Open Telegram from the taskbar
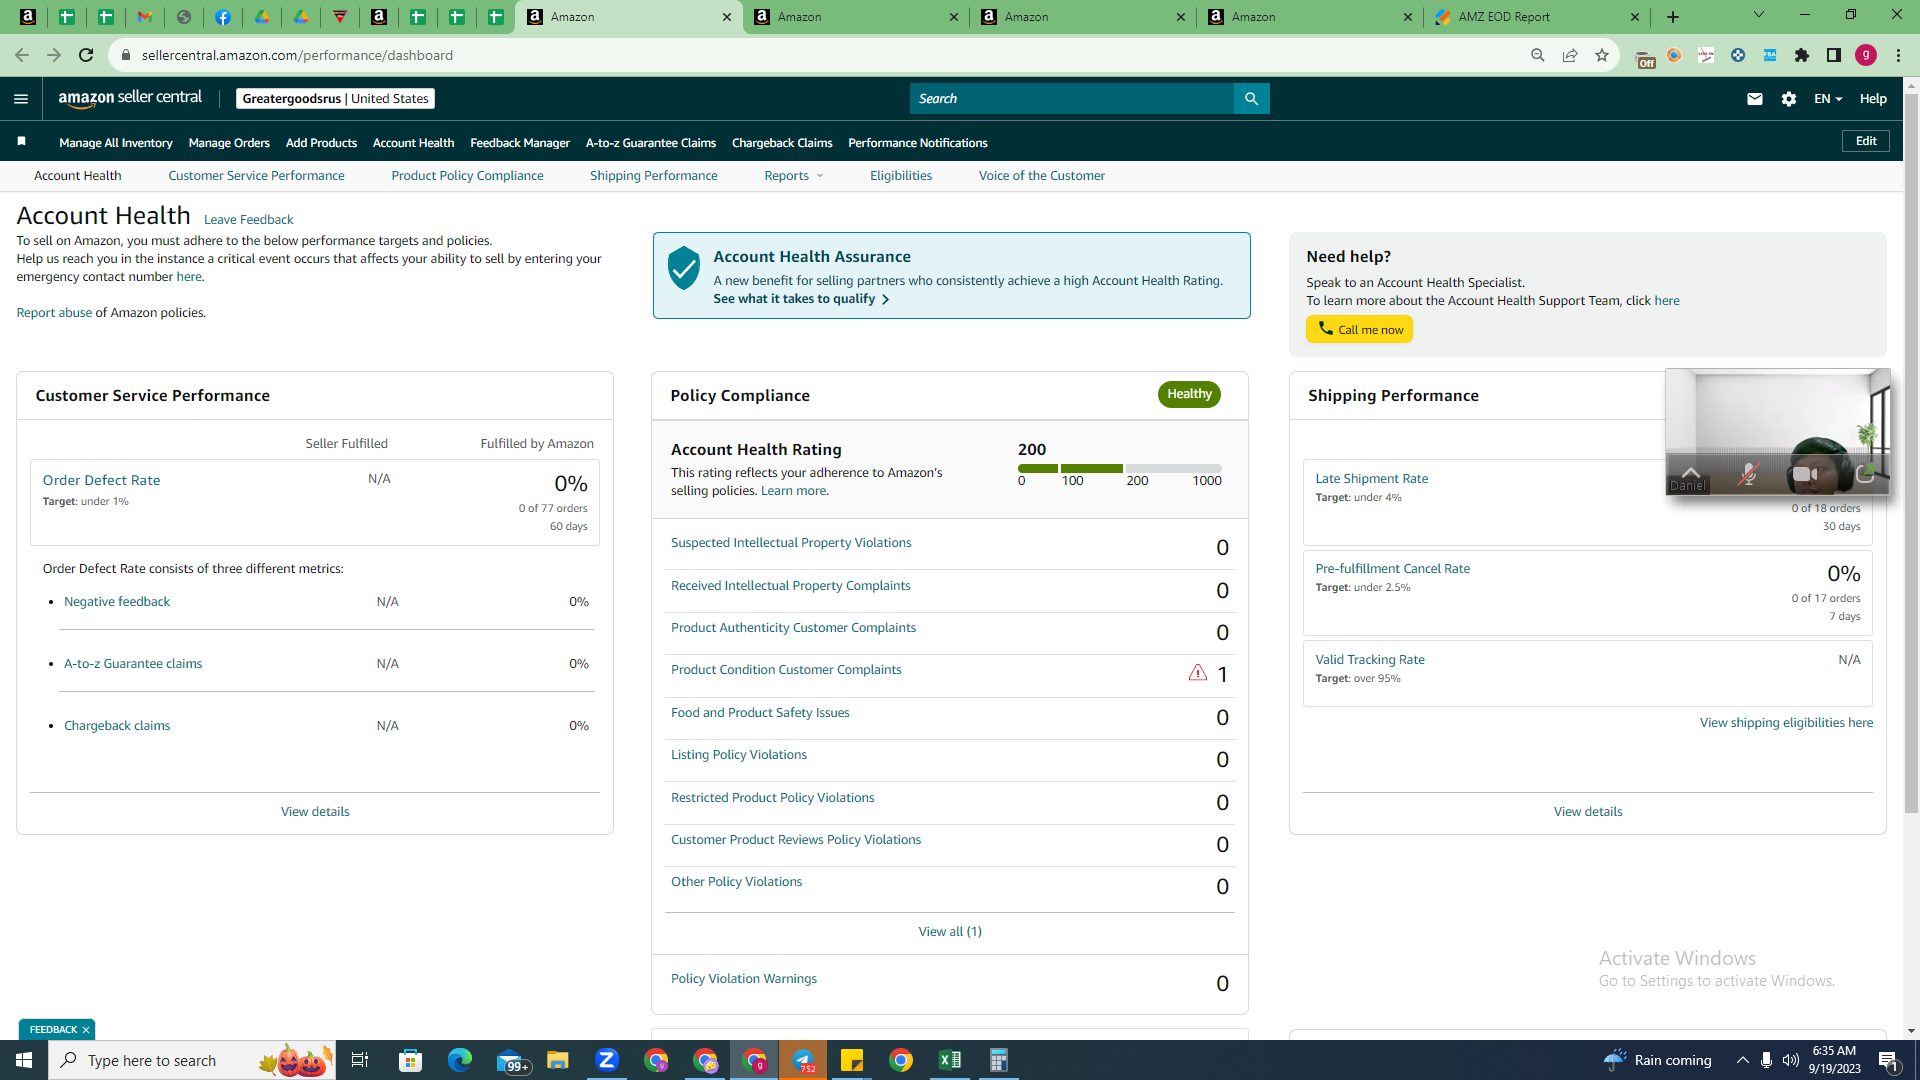1920x1080 pixels. tap(803, 1060)
